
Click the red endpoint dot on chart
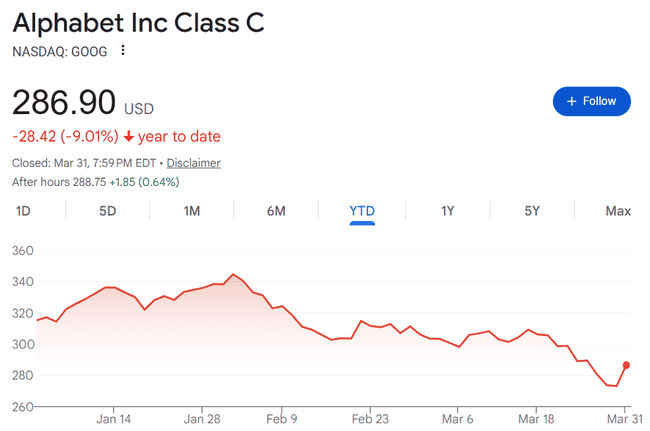tap(626, 365)
